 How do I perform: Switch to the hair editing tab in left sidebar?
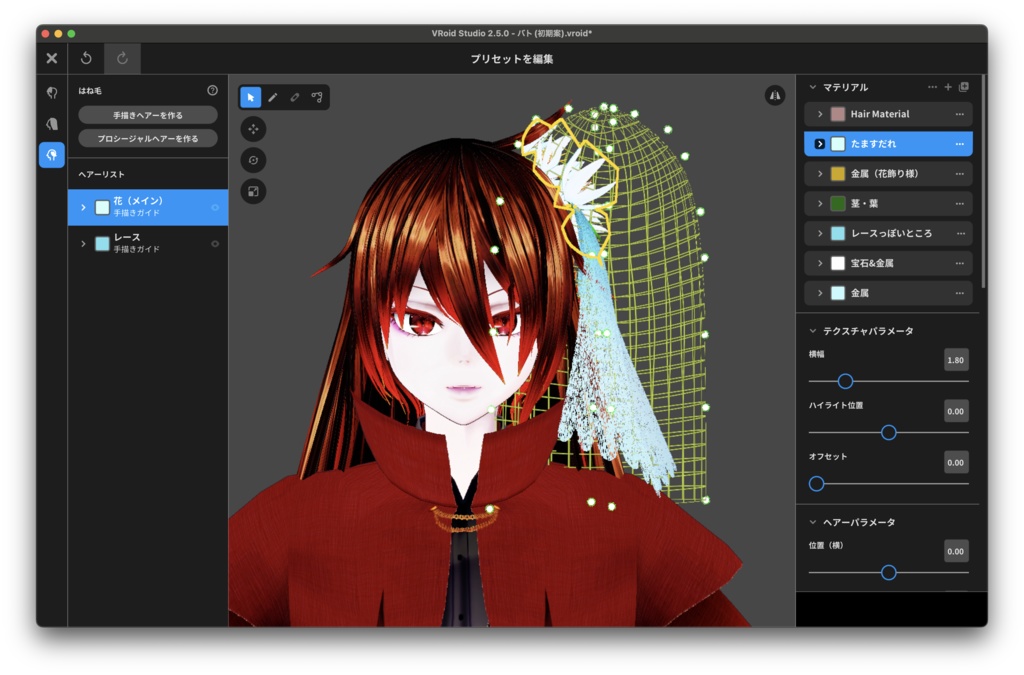(x=52, y=155)
